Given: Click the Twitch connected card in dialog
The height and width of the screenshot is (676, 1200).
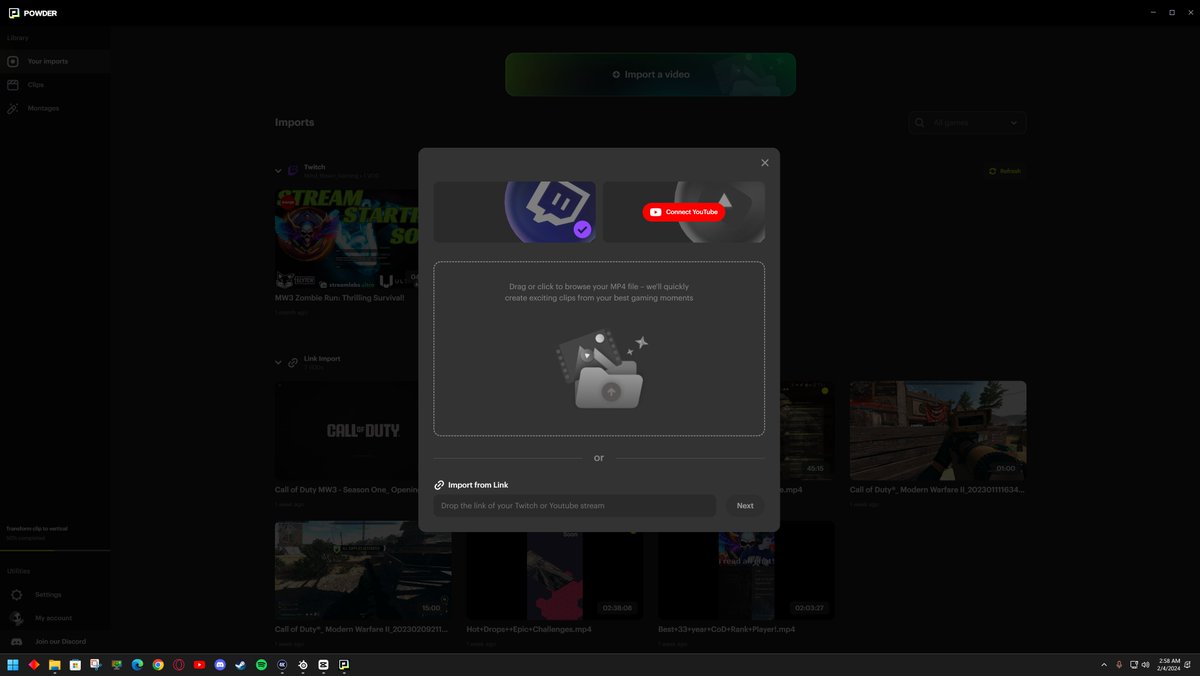Looking at the screenshot, I should 514,212.
